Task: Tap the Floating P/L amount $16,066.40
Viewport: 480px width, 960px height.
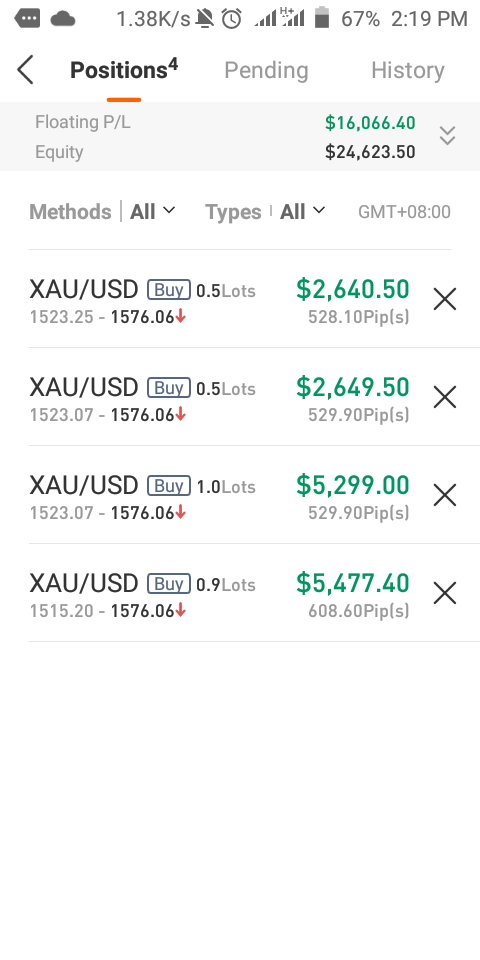Action: tap(370, 123)
